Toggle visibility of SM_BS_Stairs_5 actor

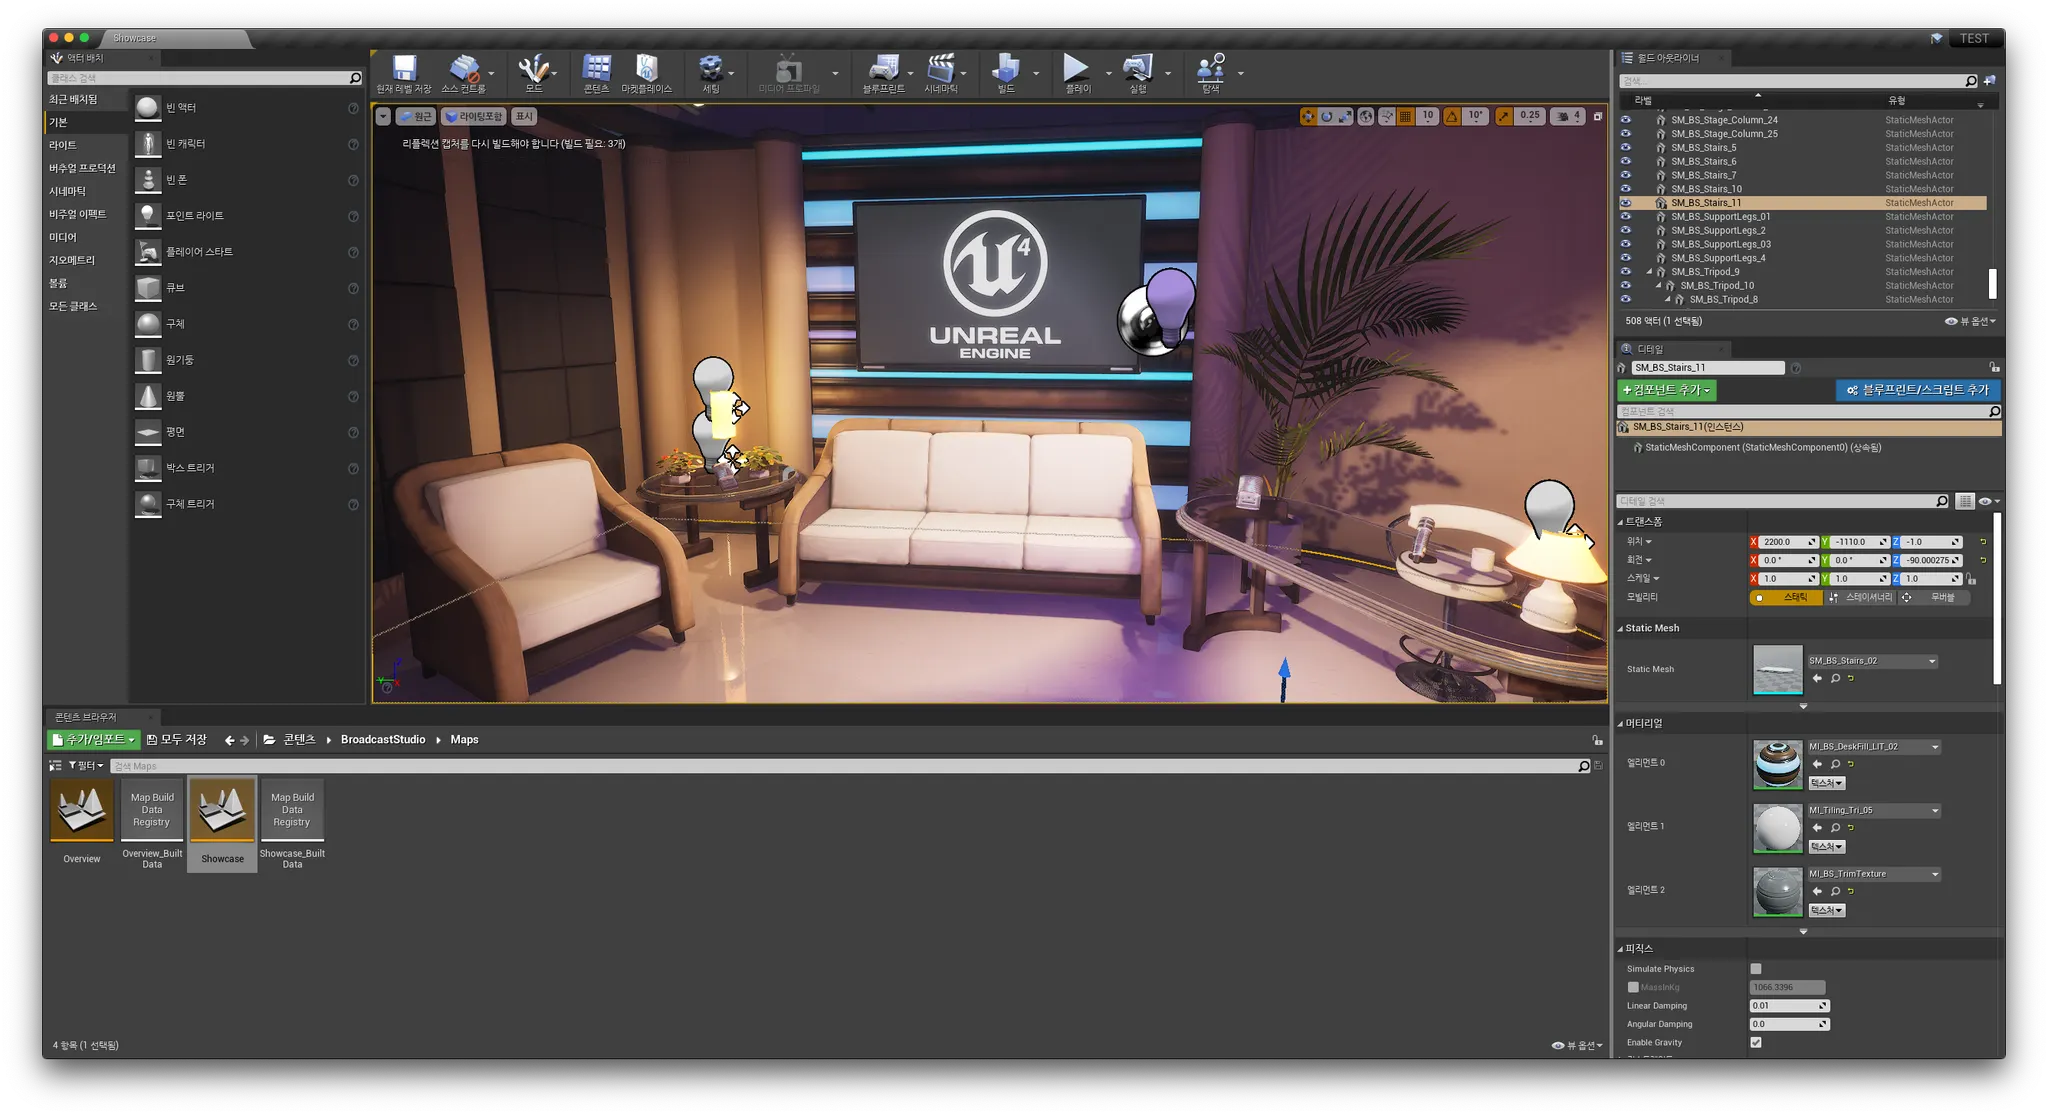pos(1625,148)
